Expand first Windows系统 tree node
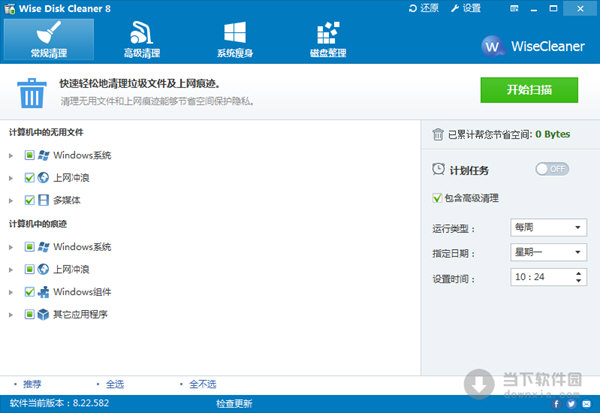The image size is (600, 413). pos(11,155)
